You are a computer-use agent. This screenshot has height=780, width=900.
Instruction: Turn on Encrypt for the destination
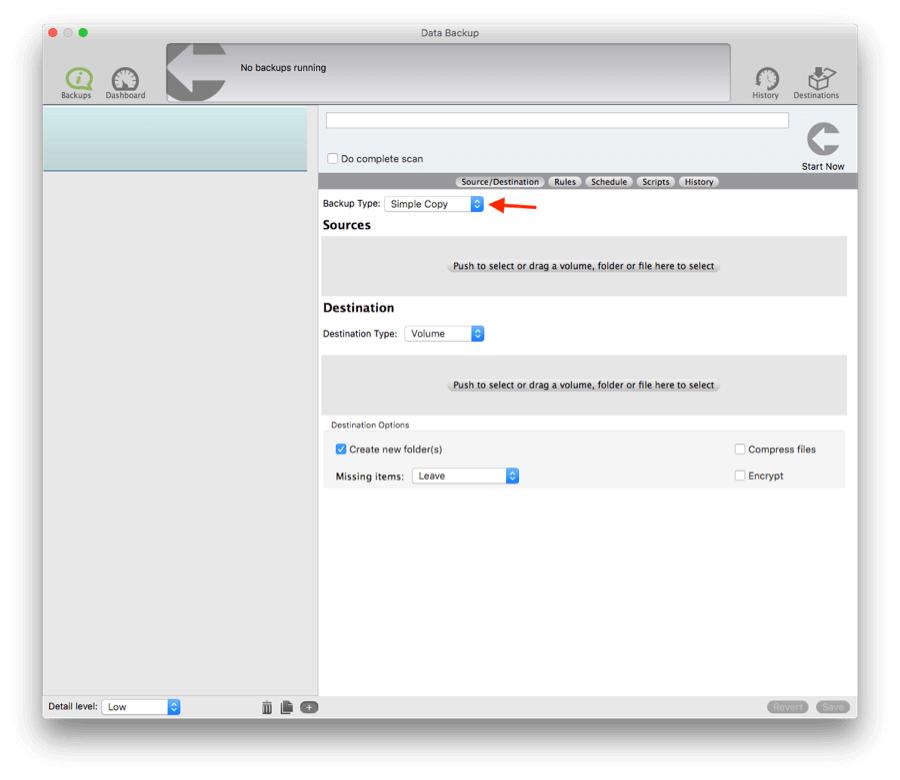tap(740, 475)
